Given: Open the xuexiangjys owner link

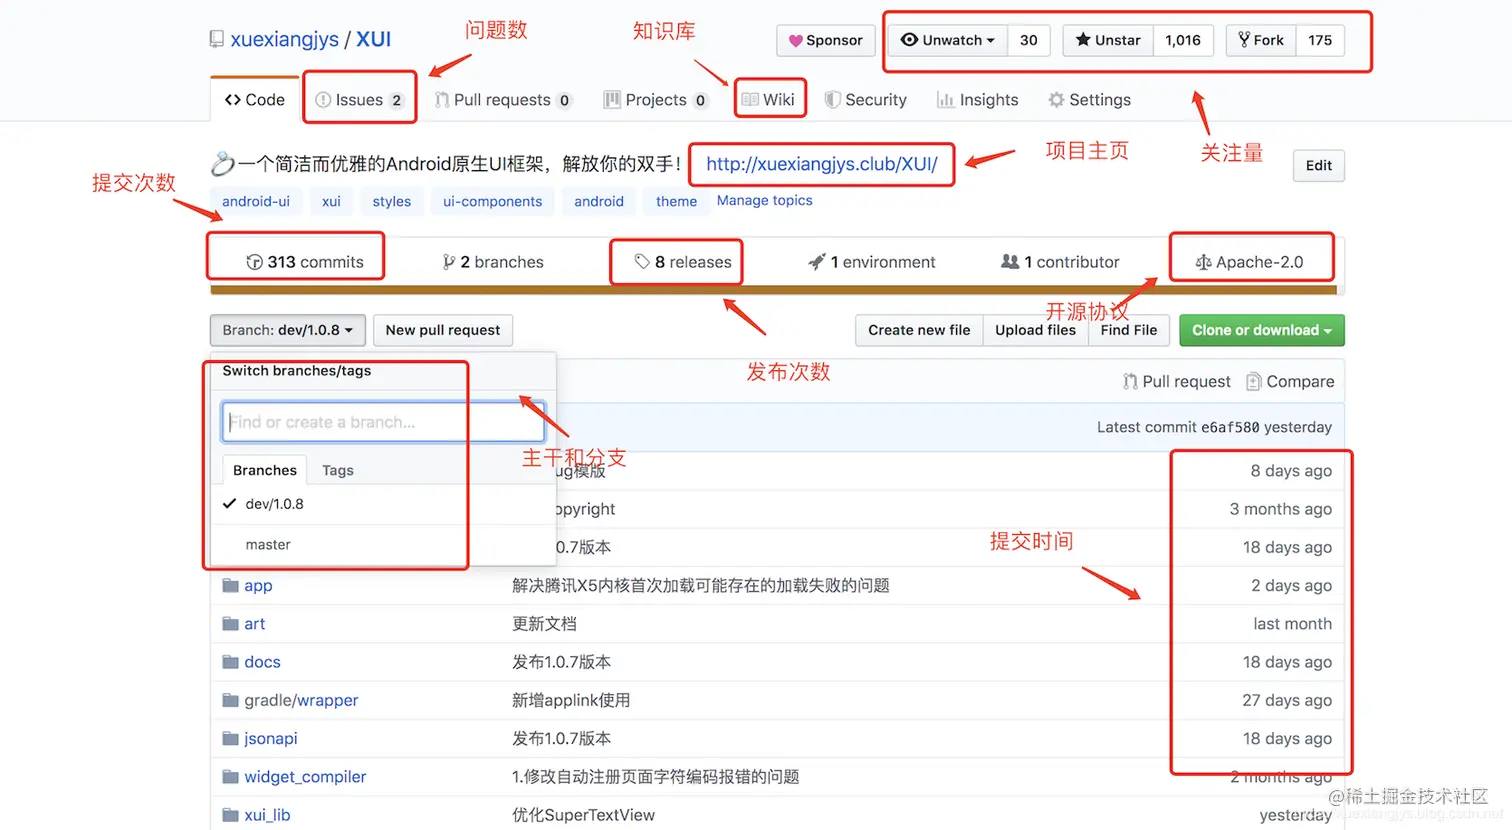Looking at the screenshot, I should coord(285,39).
